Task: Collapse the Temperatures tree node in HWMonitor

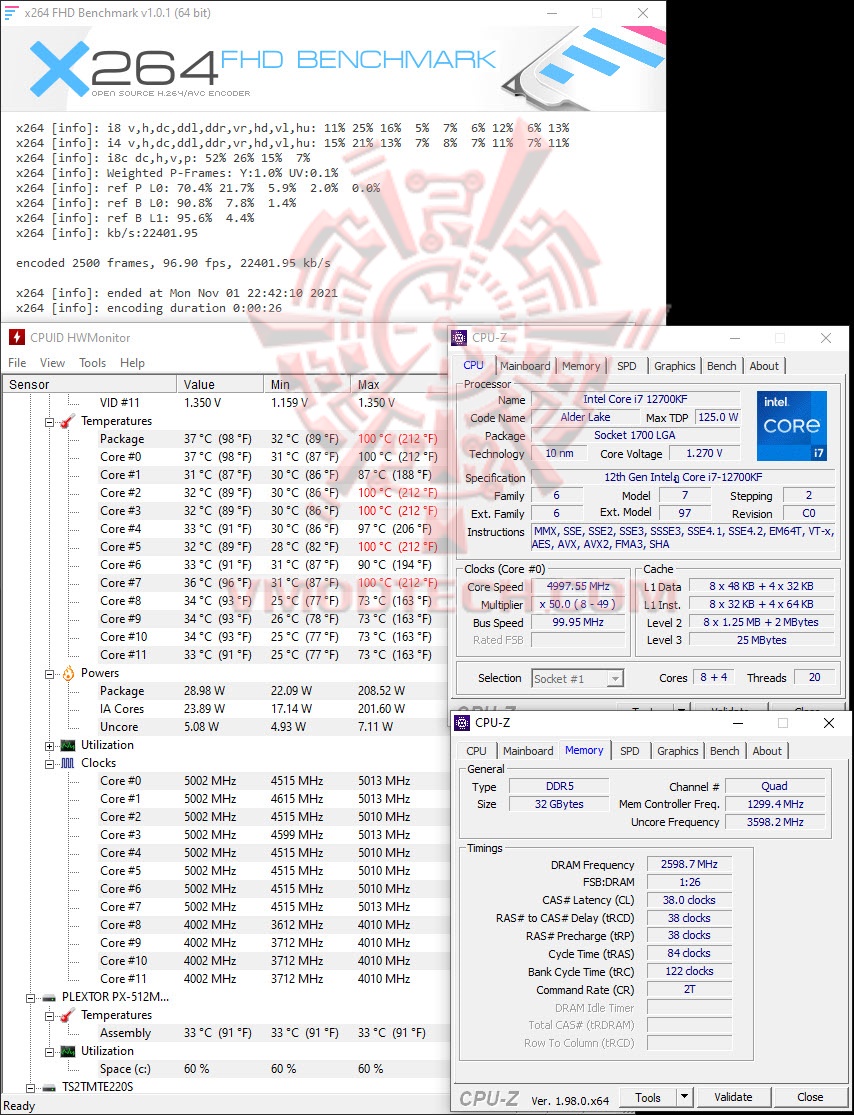Action: coord(48,421)
